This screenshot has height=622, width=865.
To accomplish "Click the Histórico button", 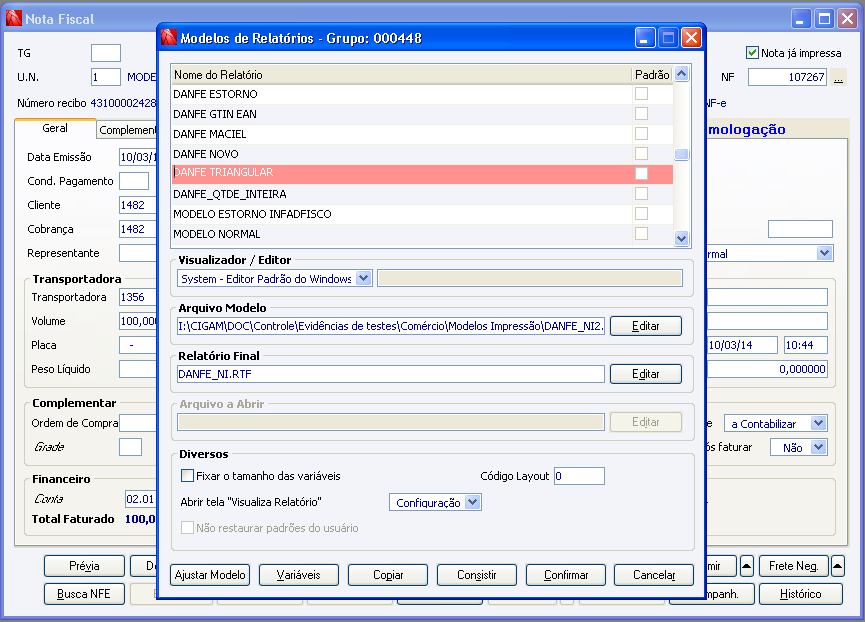I will coord(800,594).
